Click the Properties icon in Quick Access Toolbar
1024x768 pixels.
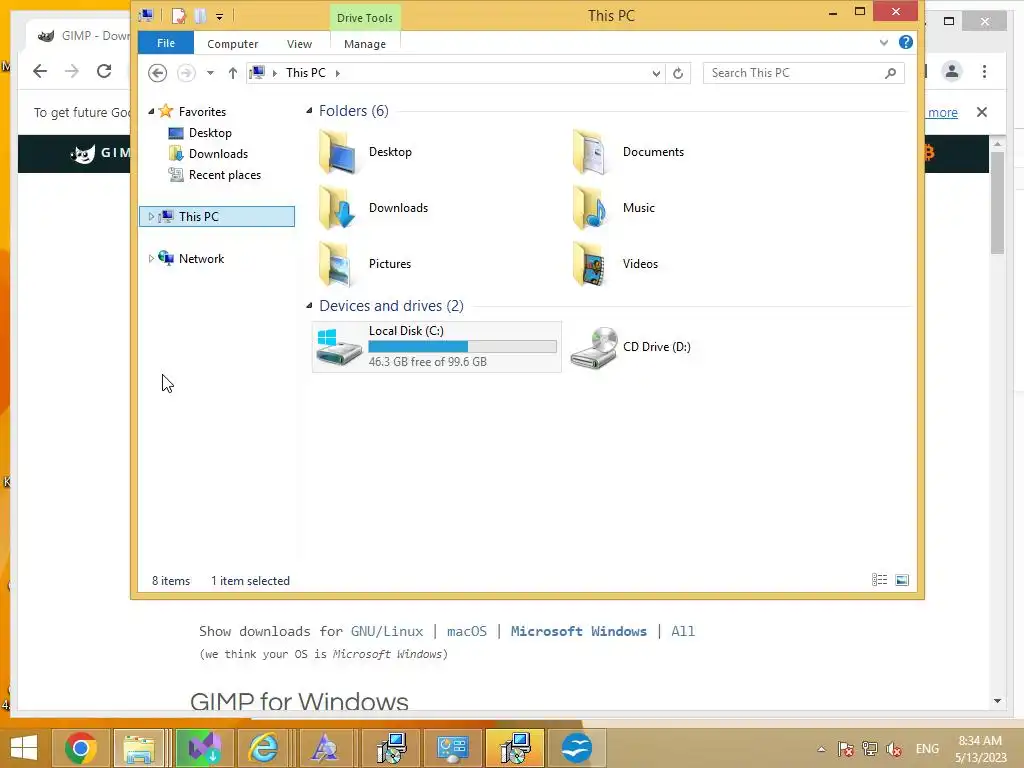pyautogui.click(x=178, y=16)
